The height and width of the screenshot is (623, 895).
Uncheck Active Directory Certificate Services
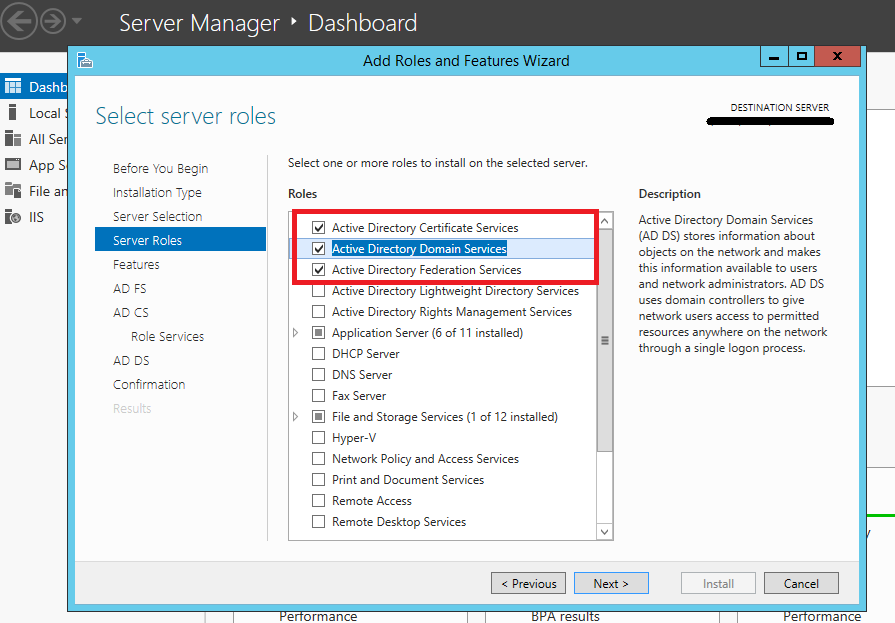tap(319, 228)
